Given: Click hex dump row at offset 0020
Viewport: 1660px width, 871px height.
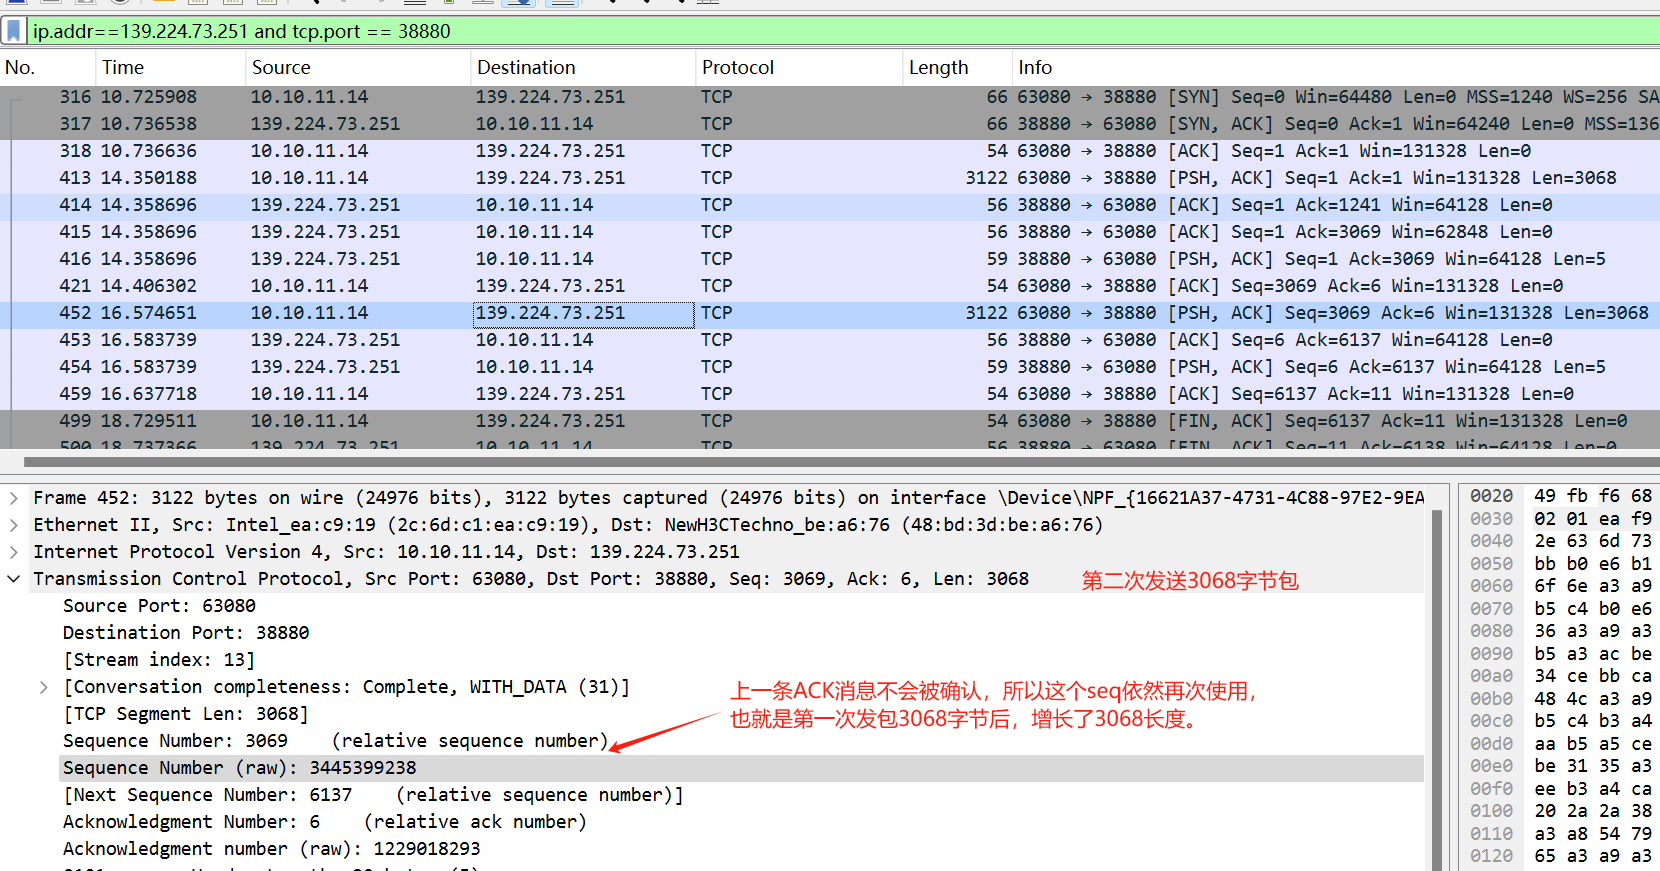Looking at the screenshot, I should (x=1560, y=496).
